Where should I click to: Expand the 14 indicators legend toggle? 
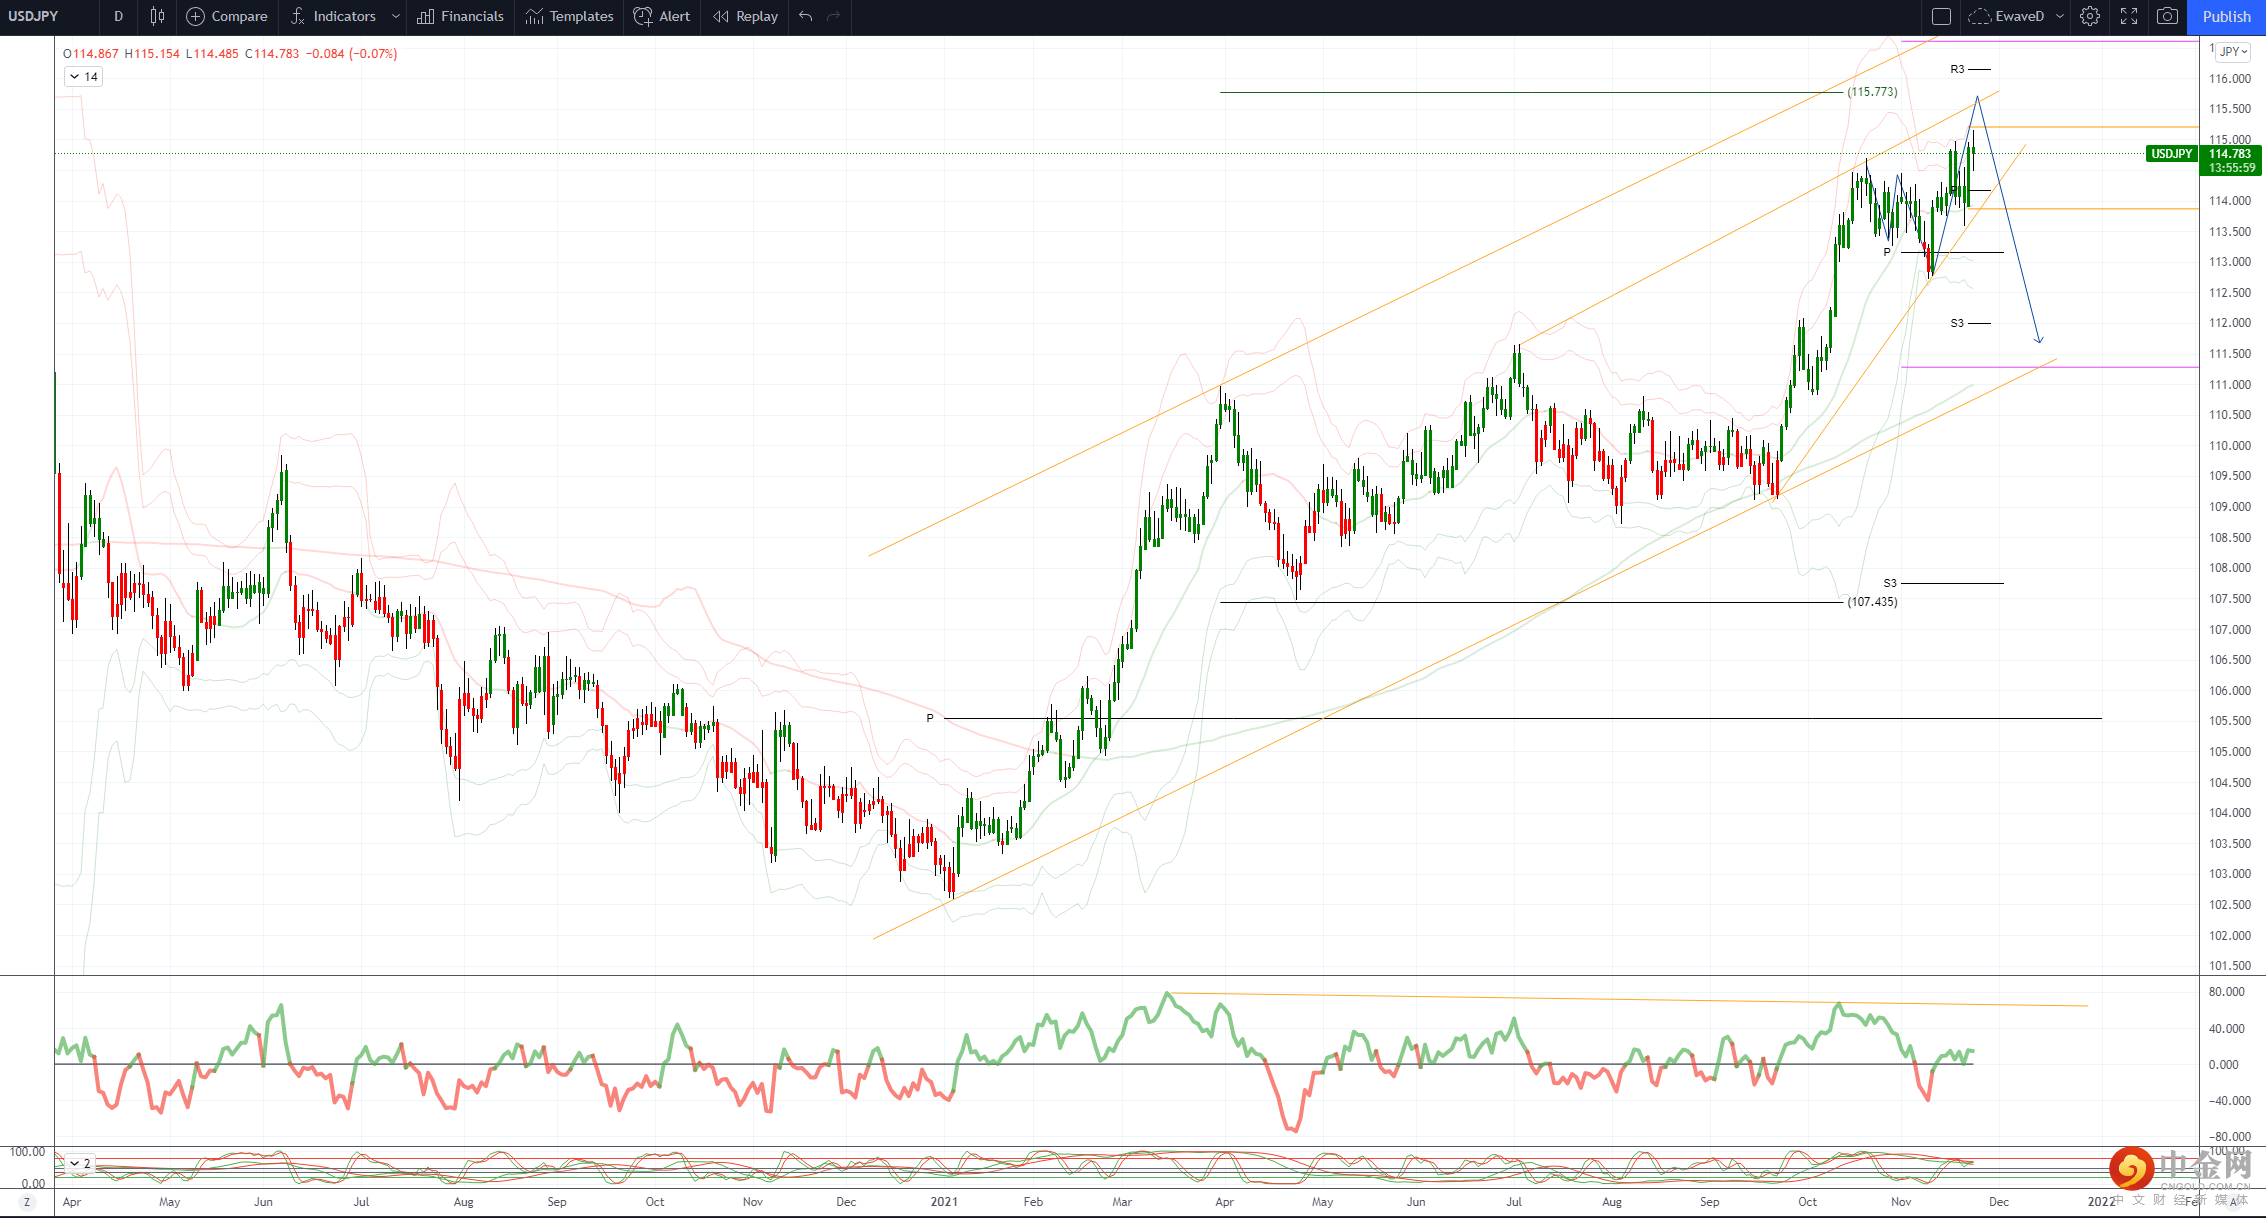tap(83, 77)
